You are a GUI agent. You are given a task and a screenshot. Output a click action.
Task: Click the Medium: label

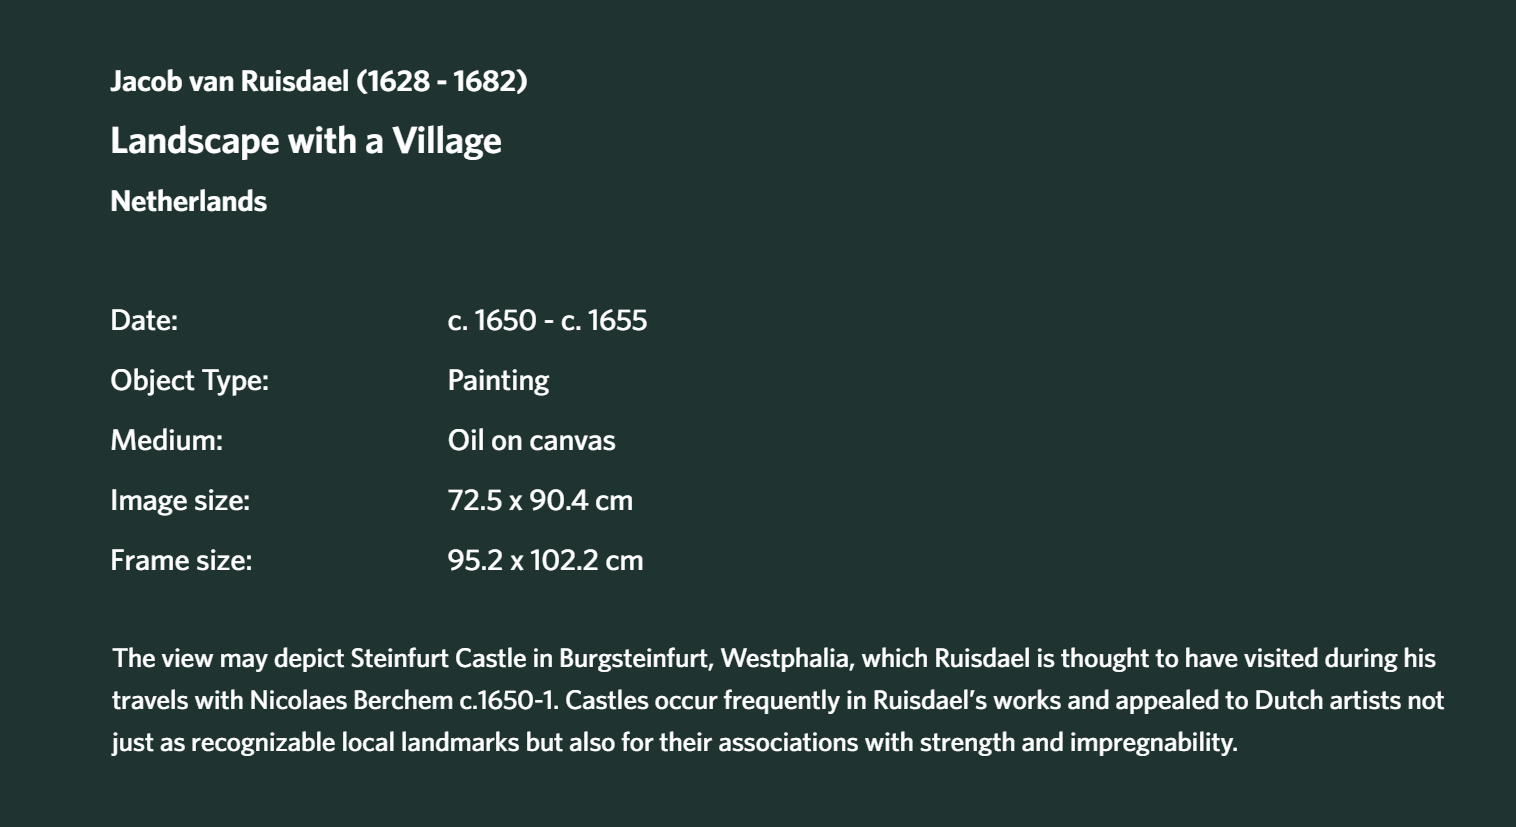[x=166, y=440]
